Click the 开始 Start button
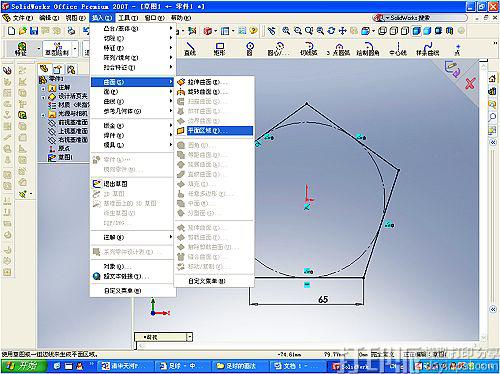The image size is (500, 374). pyautogui.click(x=23, y=366)
